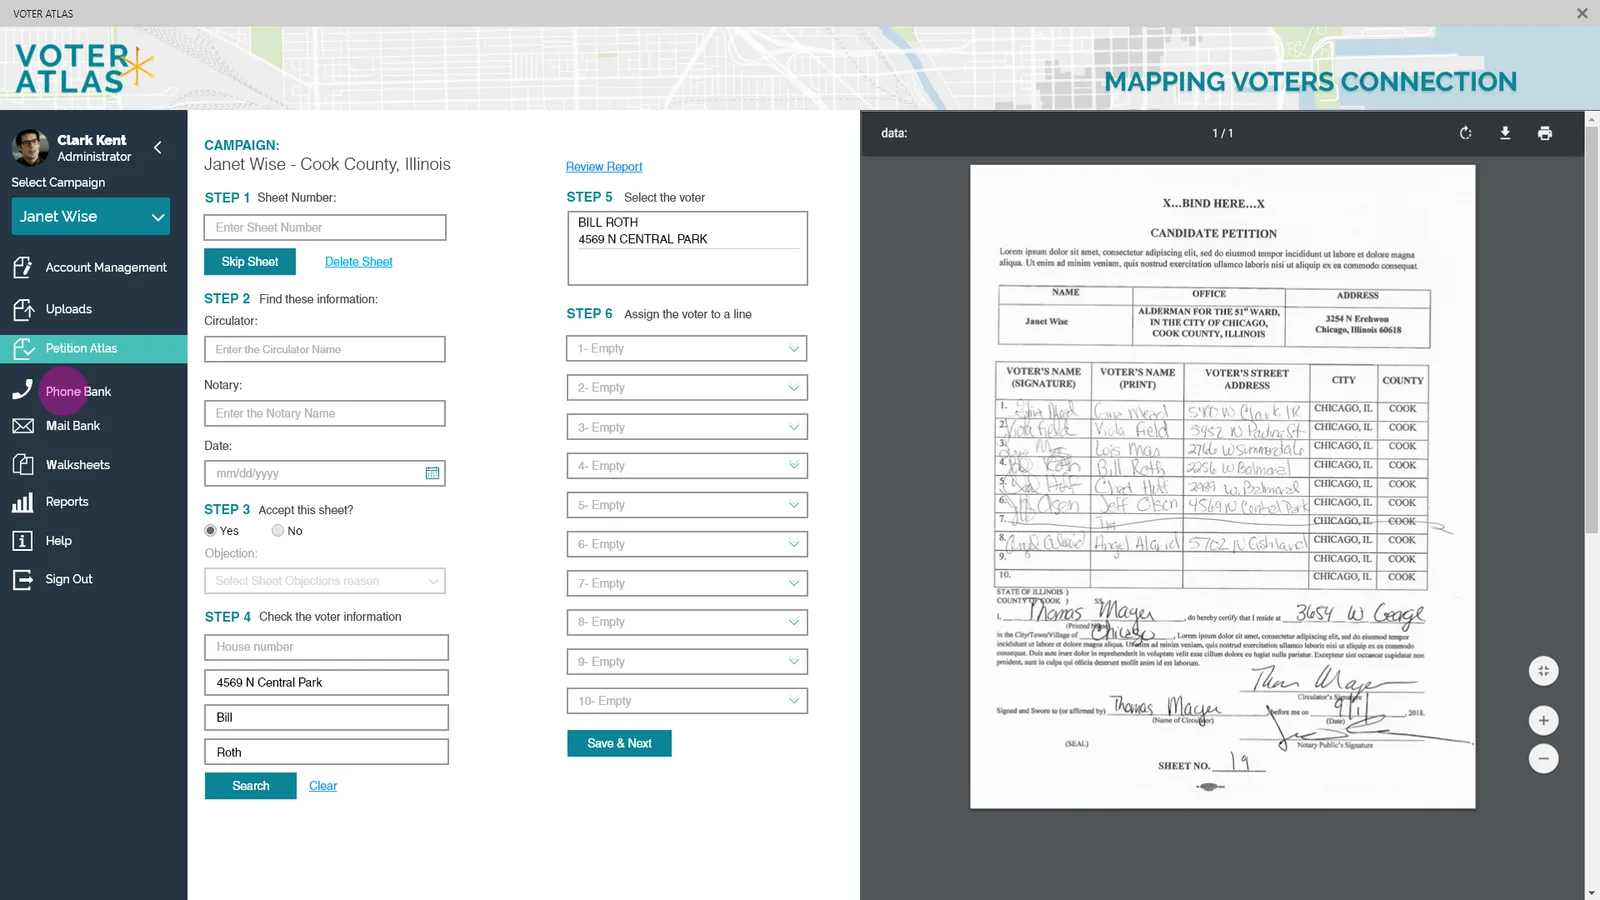The width and height of the screenshot is (1600, 900).
Task: Click the Sheet Number input field
Action: coord(325,228)
